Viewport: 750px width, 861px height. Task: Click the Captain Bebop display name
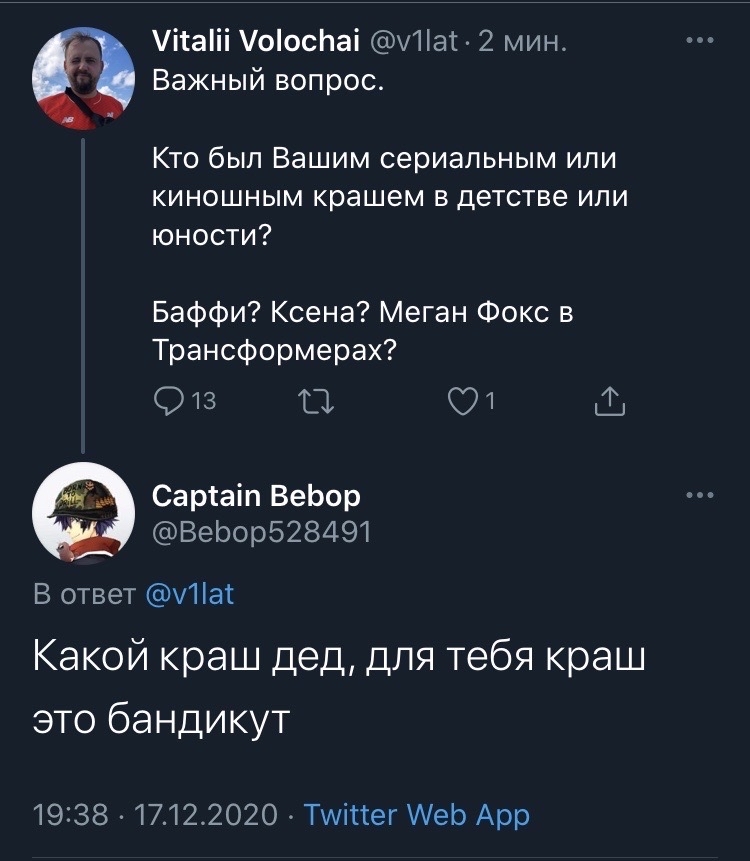[256, 495]
